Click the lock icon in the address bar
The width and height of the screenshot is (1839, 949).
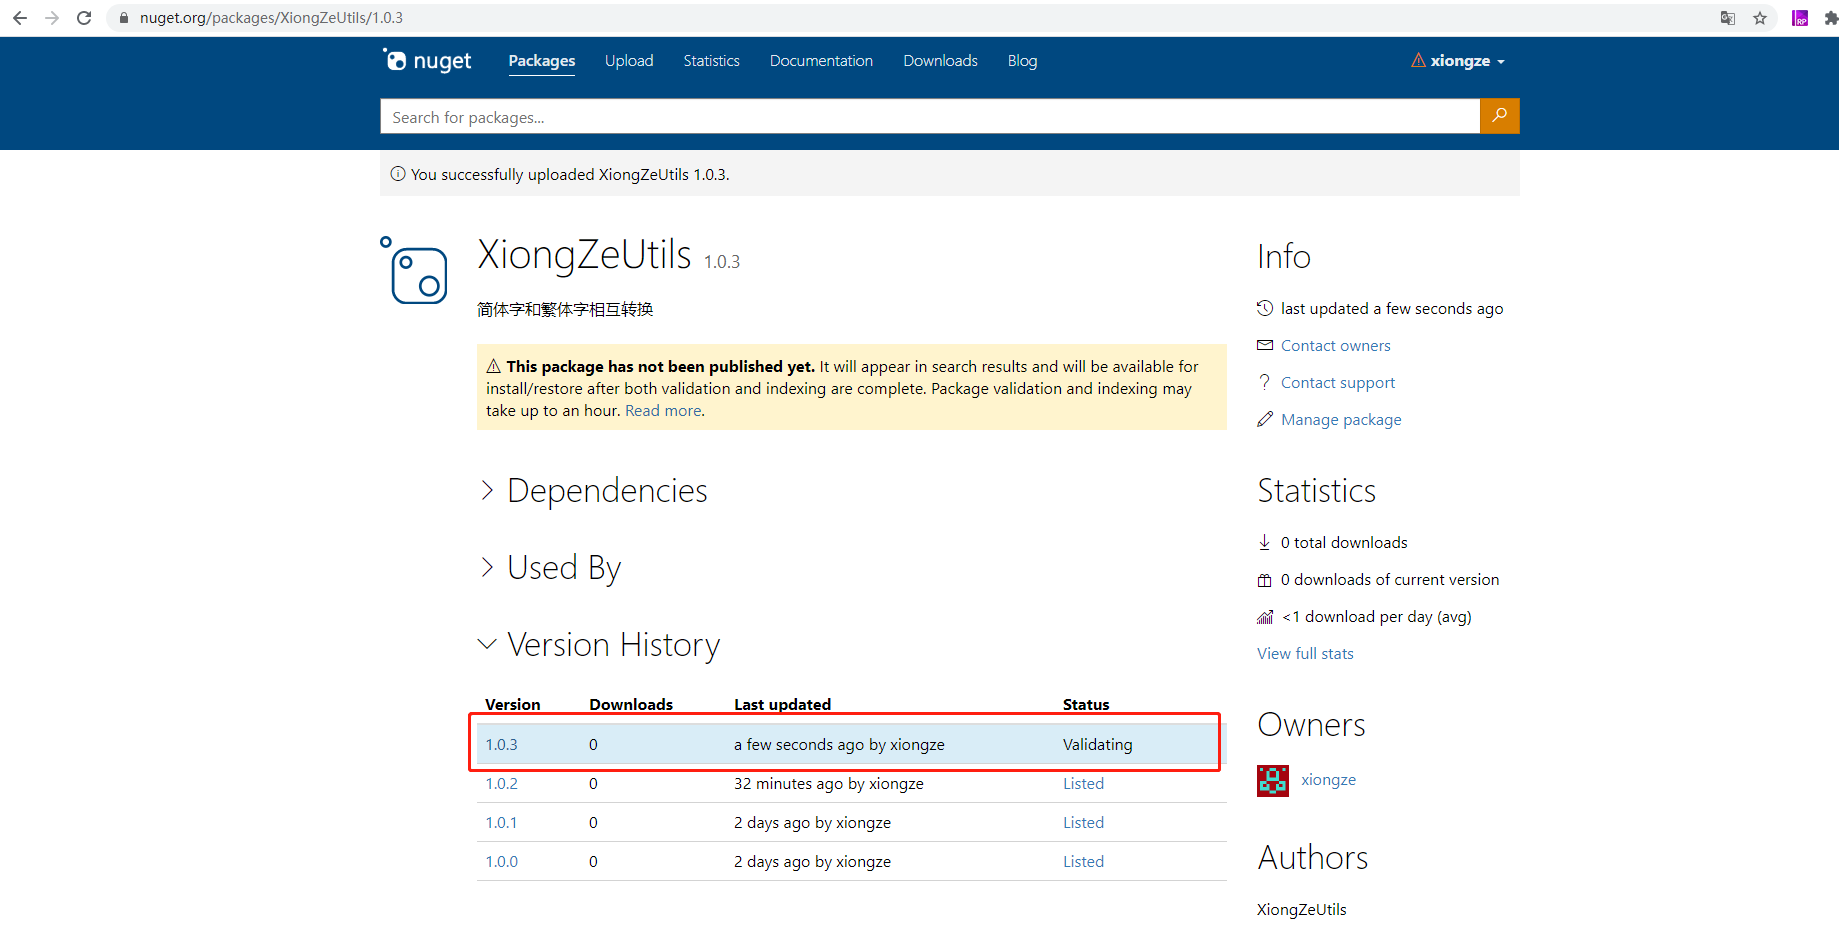point(124,18)
